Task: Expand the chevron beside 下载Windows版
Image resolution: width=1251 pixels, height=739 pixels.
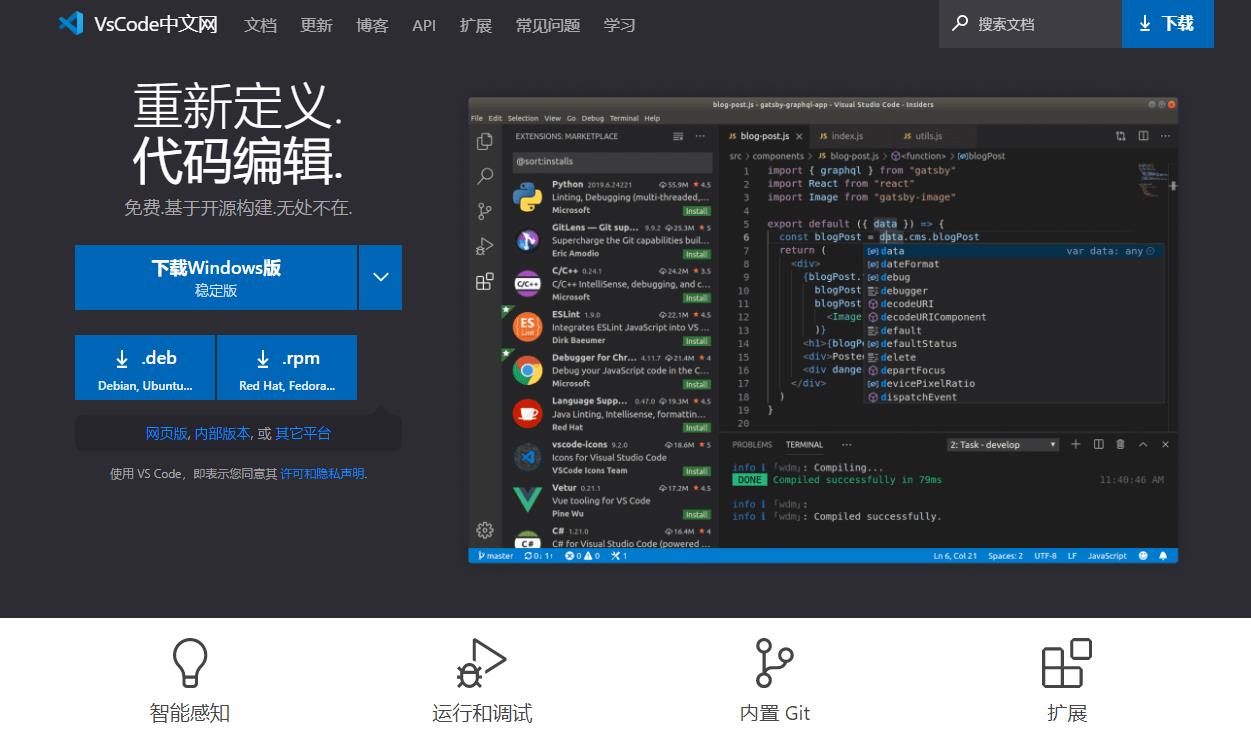Action: pos(381,278)
